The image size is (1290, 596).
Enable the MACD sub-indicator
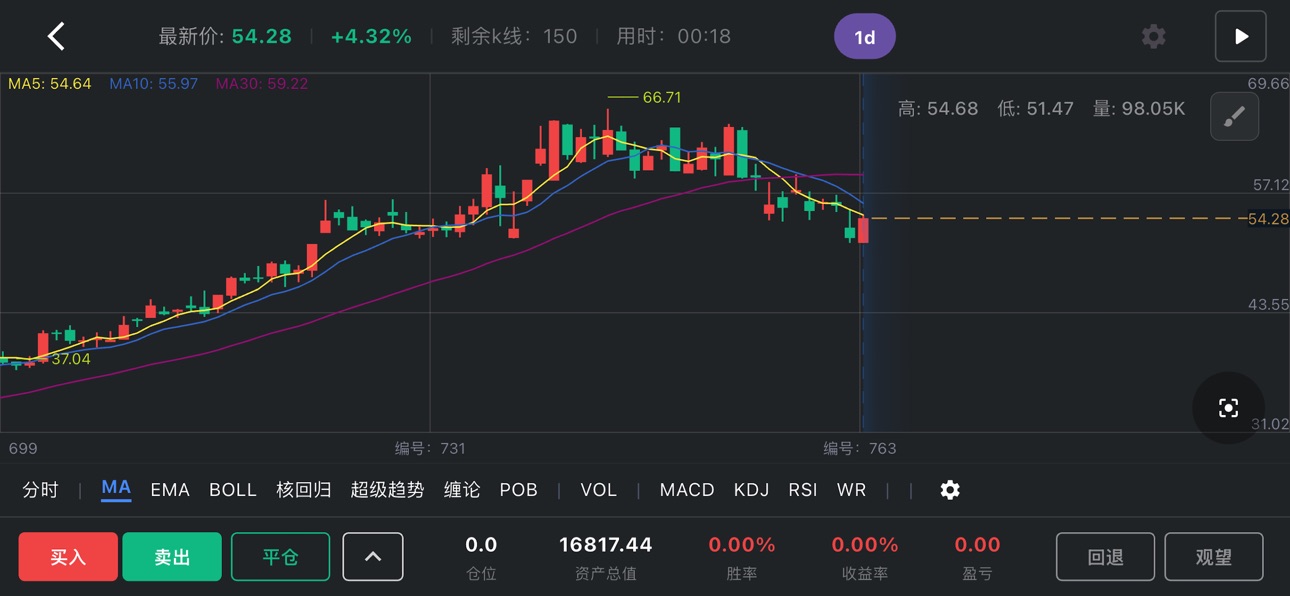click(x=687, y=490)
